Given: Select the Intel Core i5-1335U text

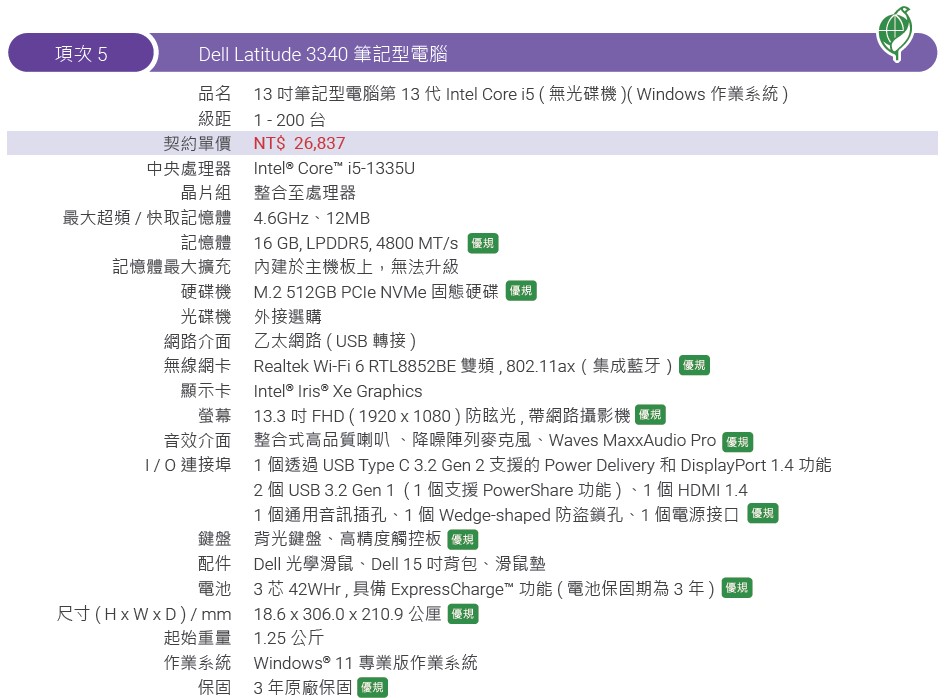Looking at the screenshot, I should (334, 168).
